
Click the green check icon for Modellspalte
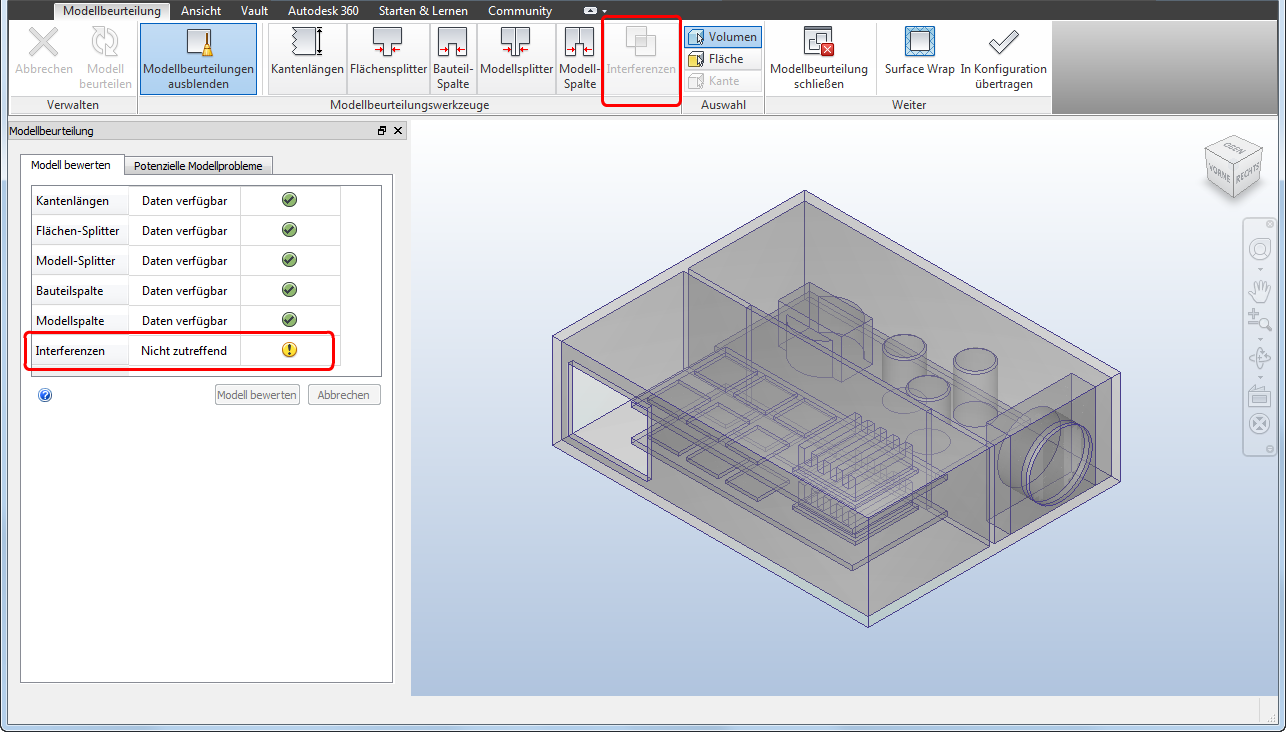289,320
